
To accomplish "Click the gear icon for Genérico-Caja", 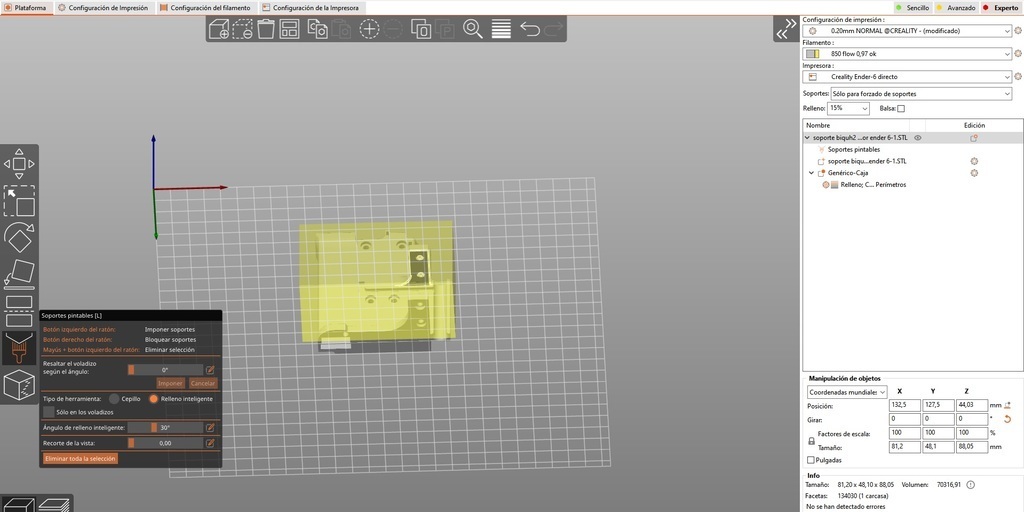I will click(x=974, y=173).
